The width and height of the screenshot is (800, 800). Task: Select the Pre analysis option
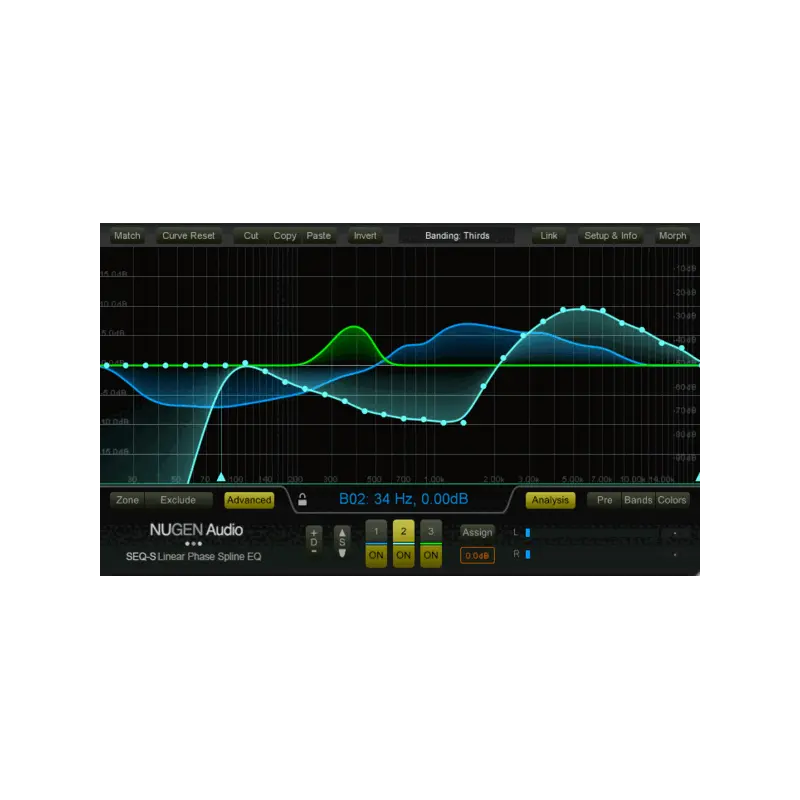point(605,500)
